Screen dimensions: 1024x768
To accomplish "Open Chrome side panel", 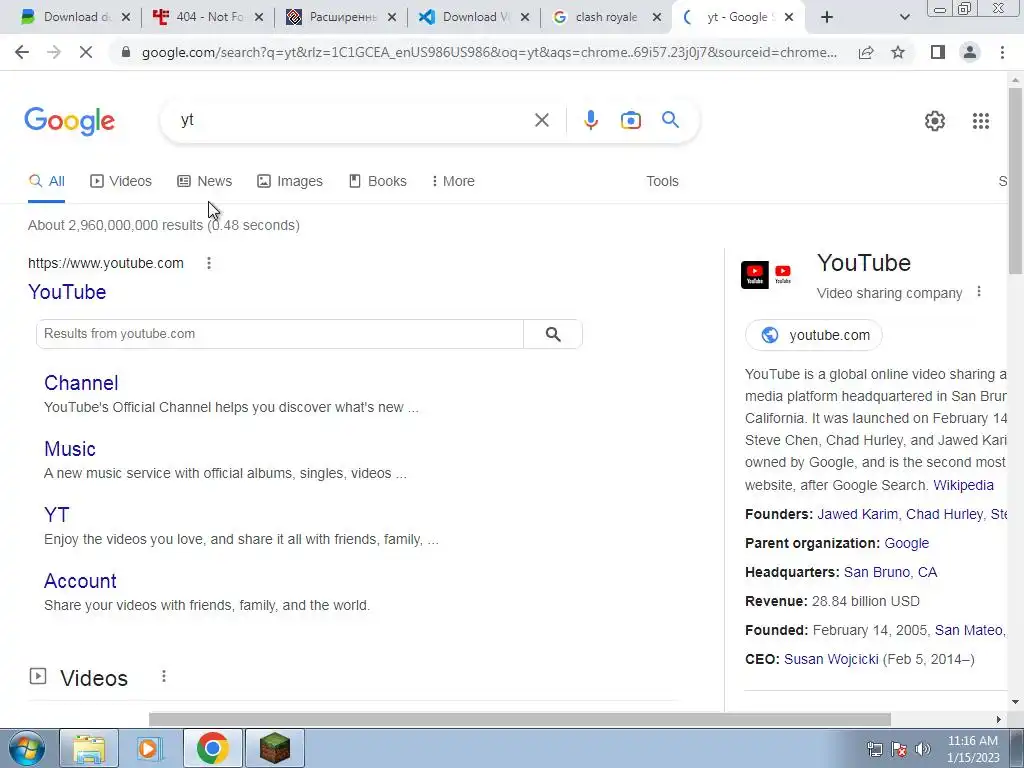I will (x=938, y=52).
